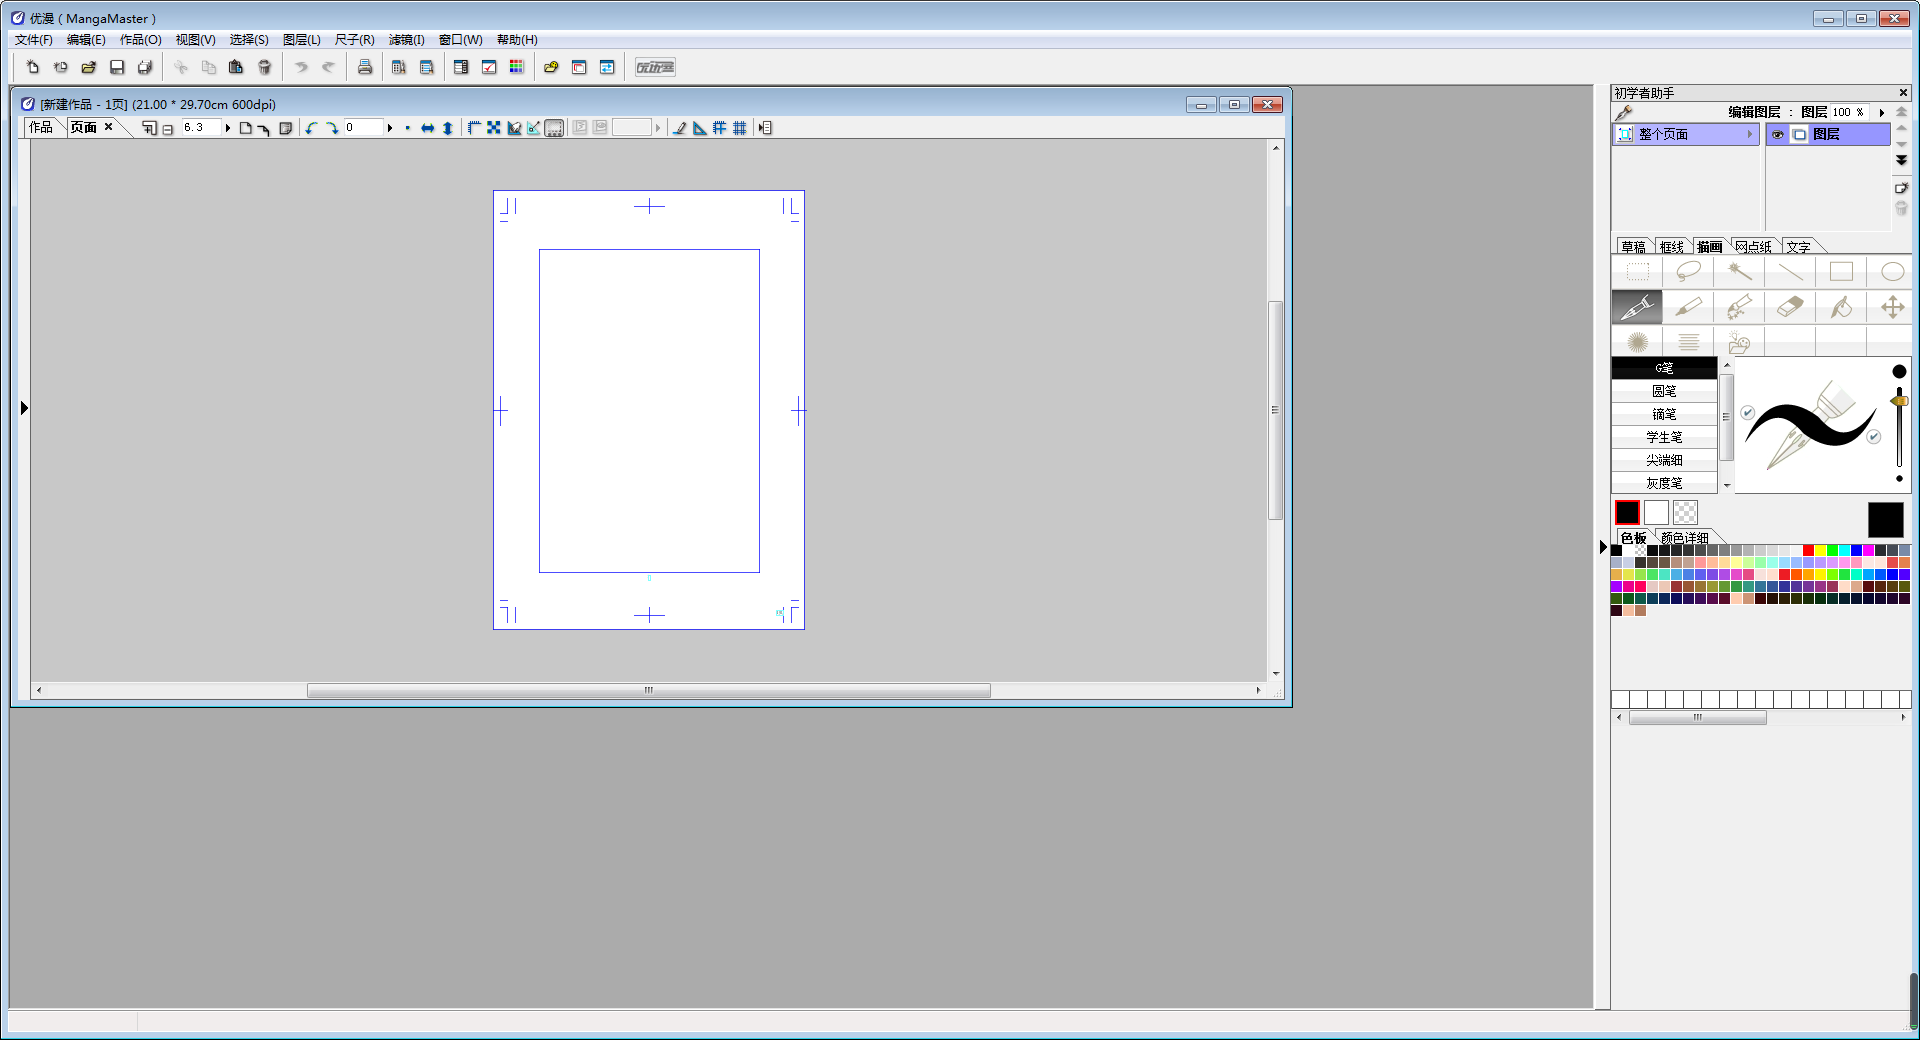
Task: Toggle the grid display icon in page toolbar
Action: click(739, 128)
